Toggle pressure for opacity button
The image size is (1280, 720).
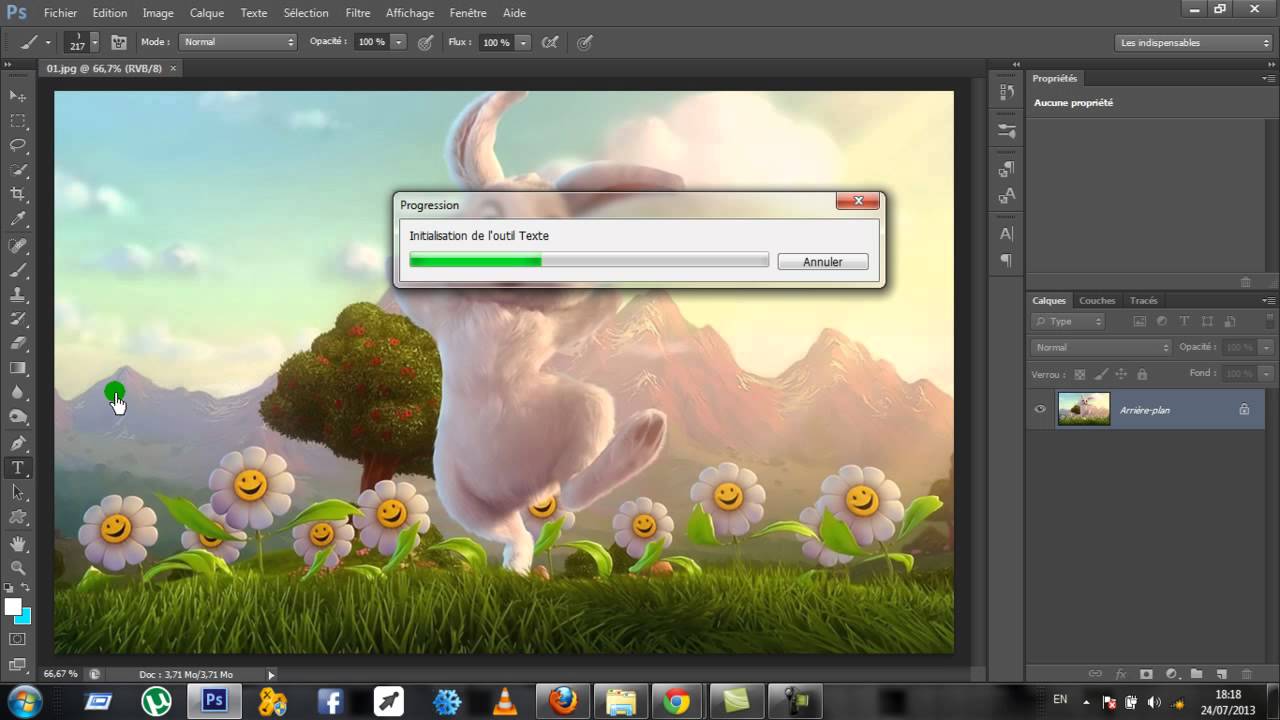pyautogui.click(x=425, y=42)
